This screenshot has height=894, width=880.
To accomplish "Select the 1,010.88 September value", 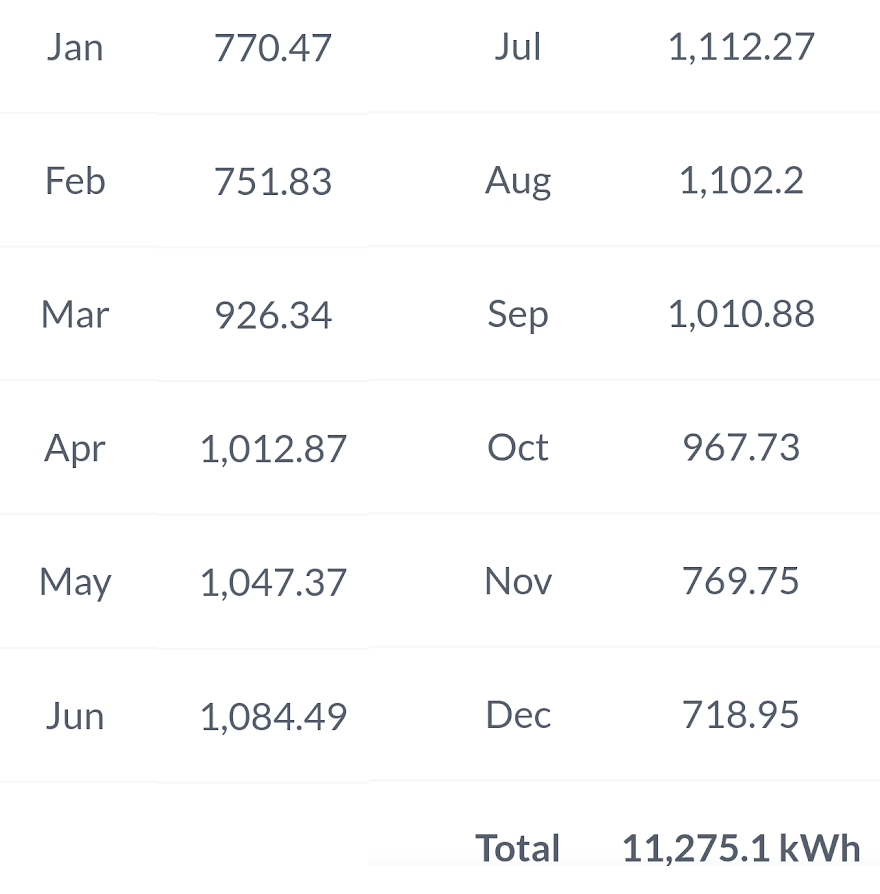I will [x=741, y=314].
